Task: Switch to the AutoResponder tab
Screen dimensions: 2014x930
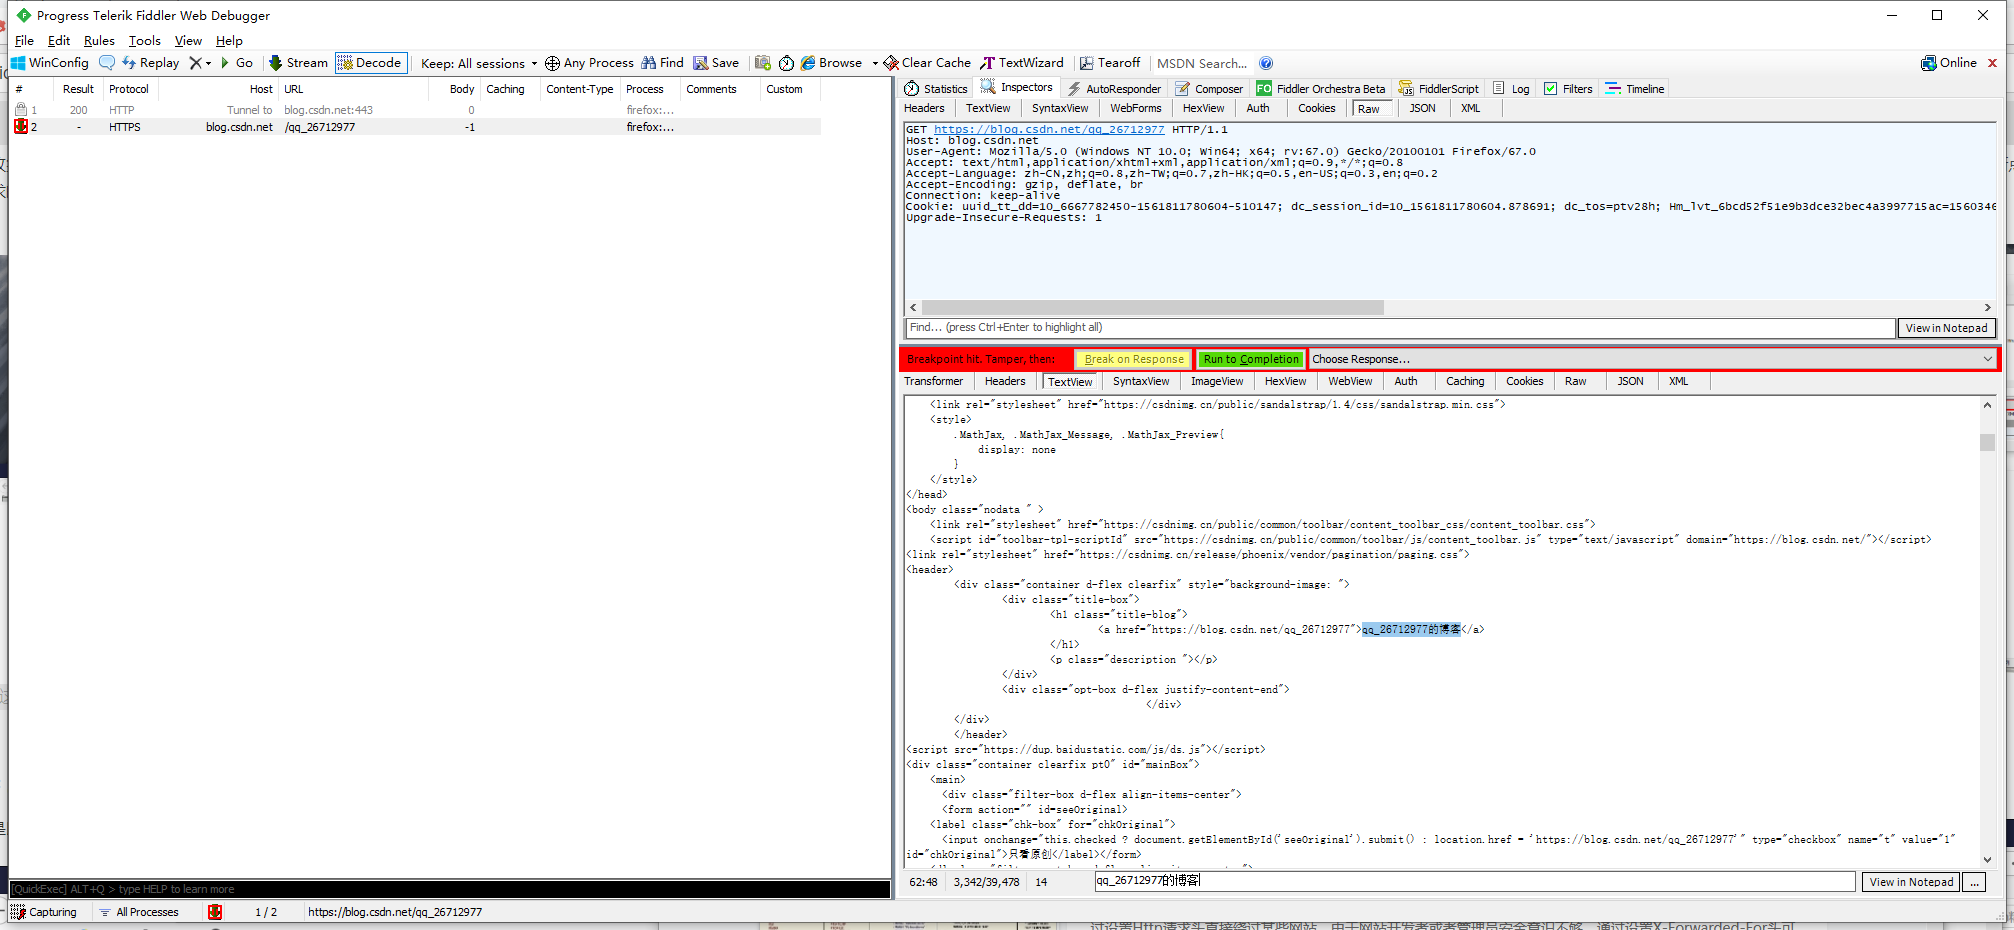Action: point(1114,89)
